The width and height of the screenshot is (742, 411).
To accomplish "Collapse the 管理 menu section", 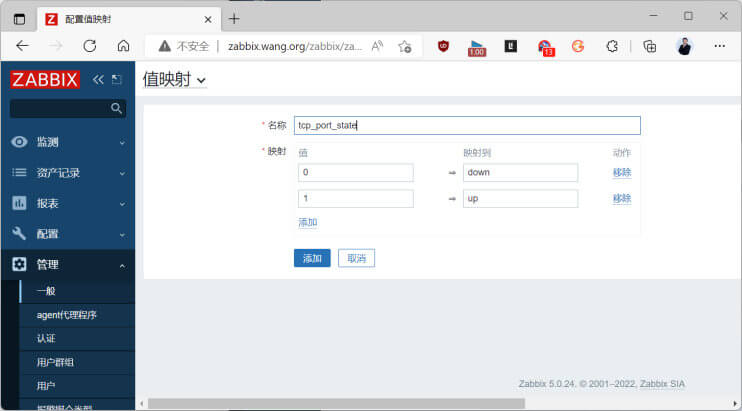I will 122,265.
